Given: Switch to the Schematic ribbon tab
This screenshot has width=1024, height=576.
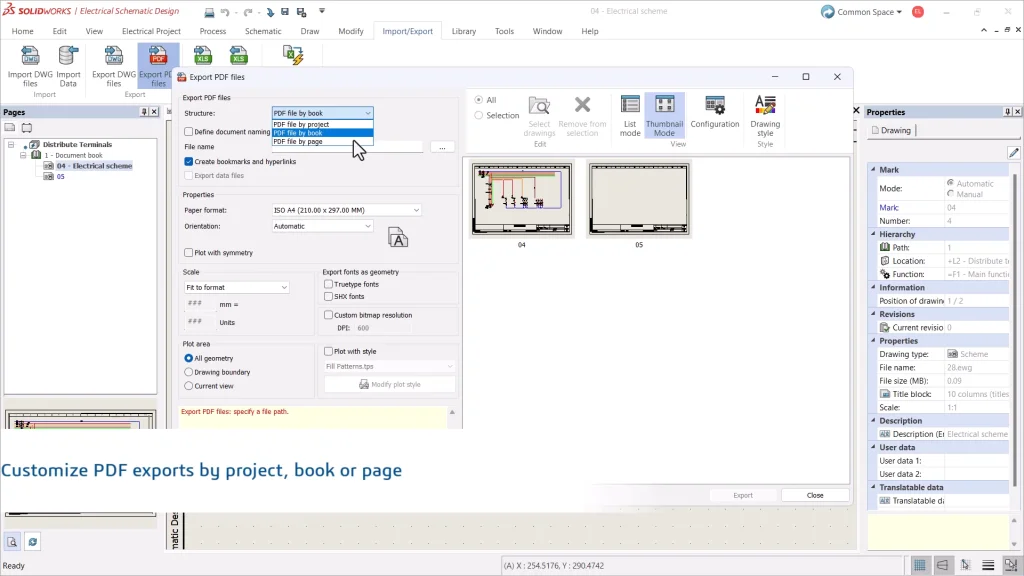Looking at the screenshot, I should [x=263, y=31].
